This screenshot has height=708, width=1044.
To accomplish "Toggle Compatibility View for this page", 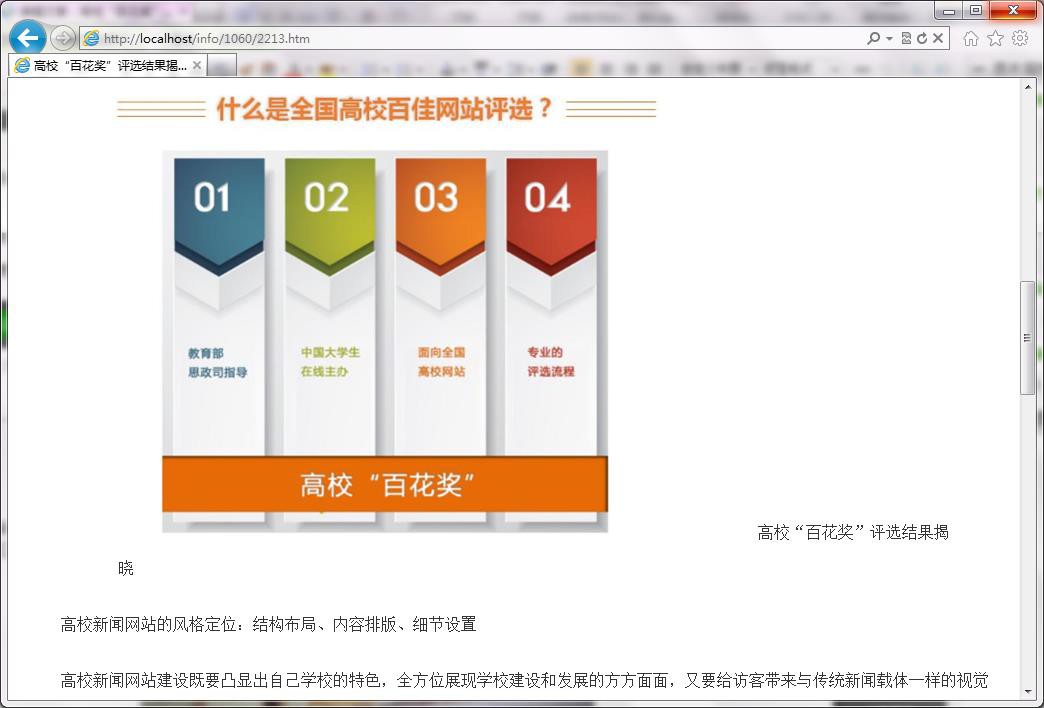I will (906, 38).
